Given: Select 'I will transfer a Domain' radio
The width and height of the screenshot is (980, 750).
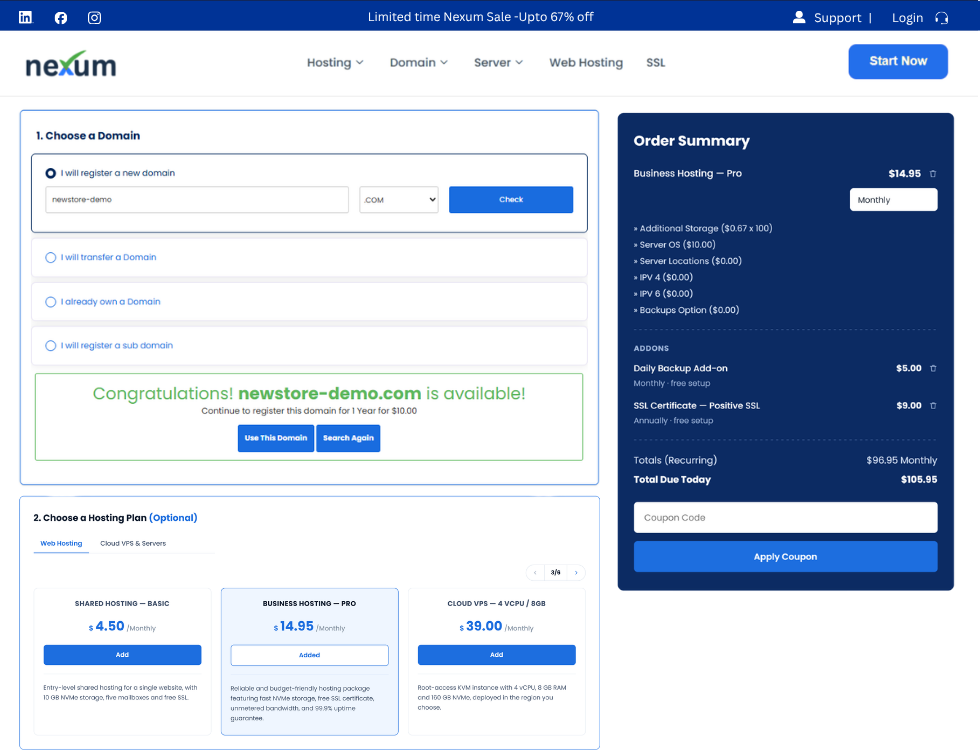Looking at the screenshot, I should (51, 258).
